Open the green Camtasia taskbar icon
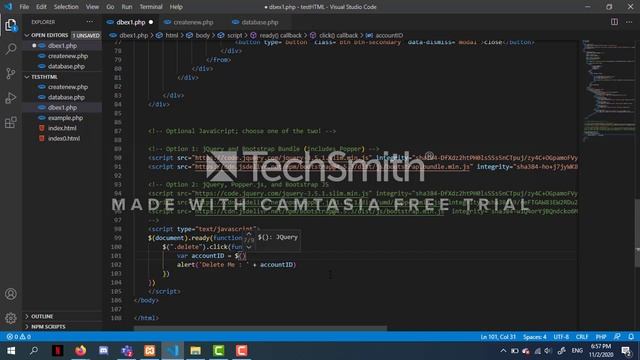 pos(219,351)
